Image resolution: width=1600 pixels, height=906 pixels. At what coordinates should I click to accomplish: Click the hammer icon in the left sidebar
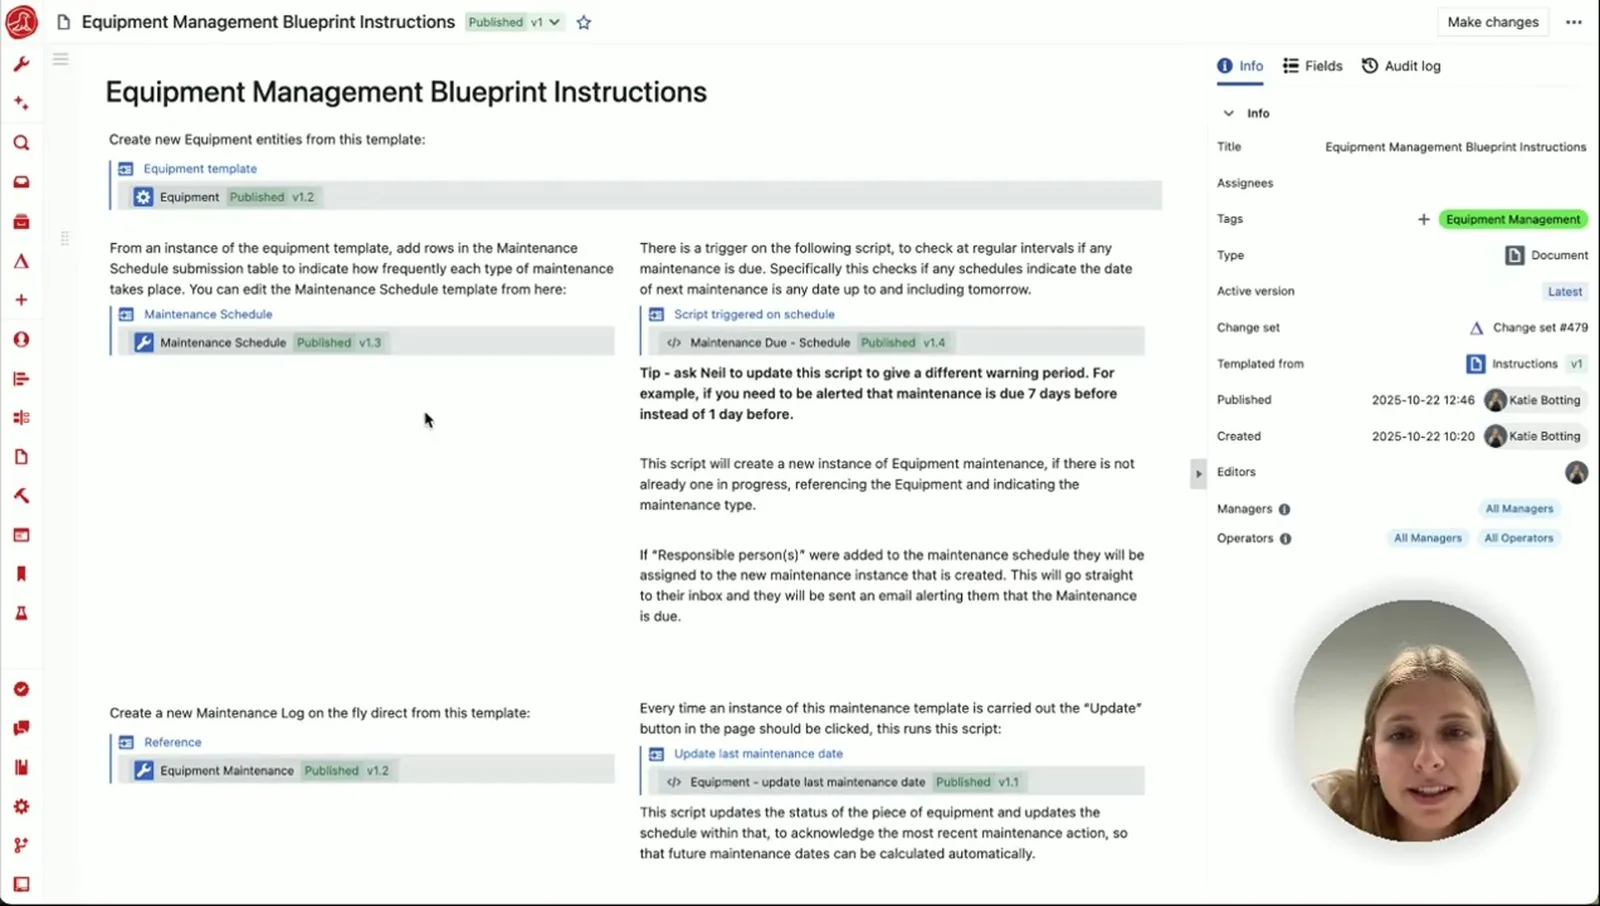(21, 496)
